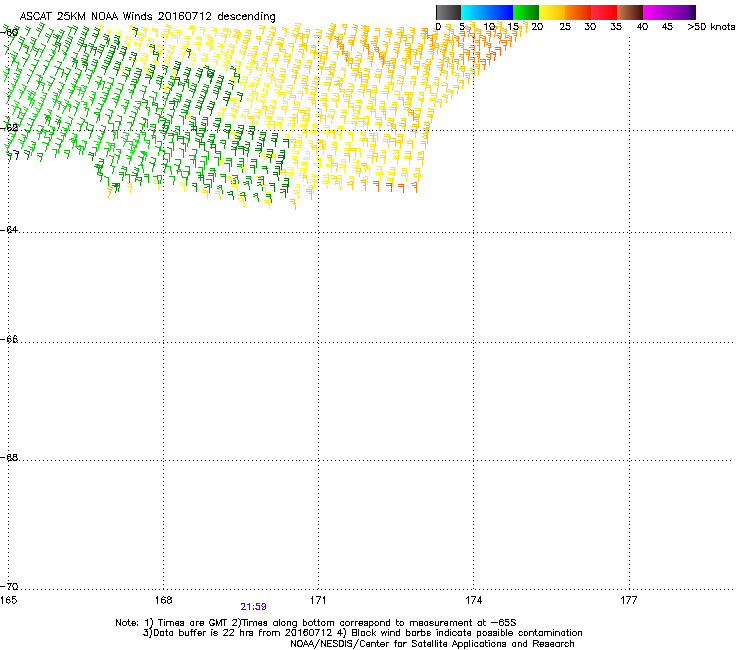Click longitude label '168' on bottom axis
The image size is (740, 650).
coord(163,600)
